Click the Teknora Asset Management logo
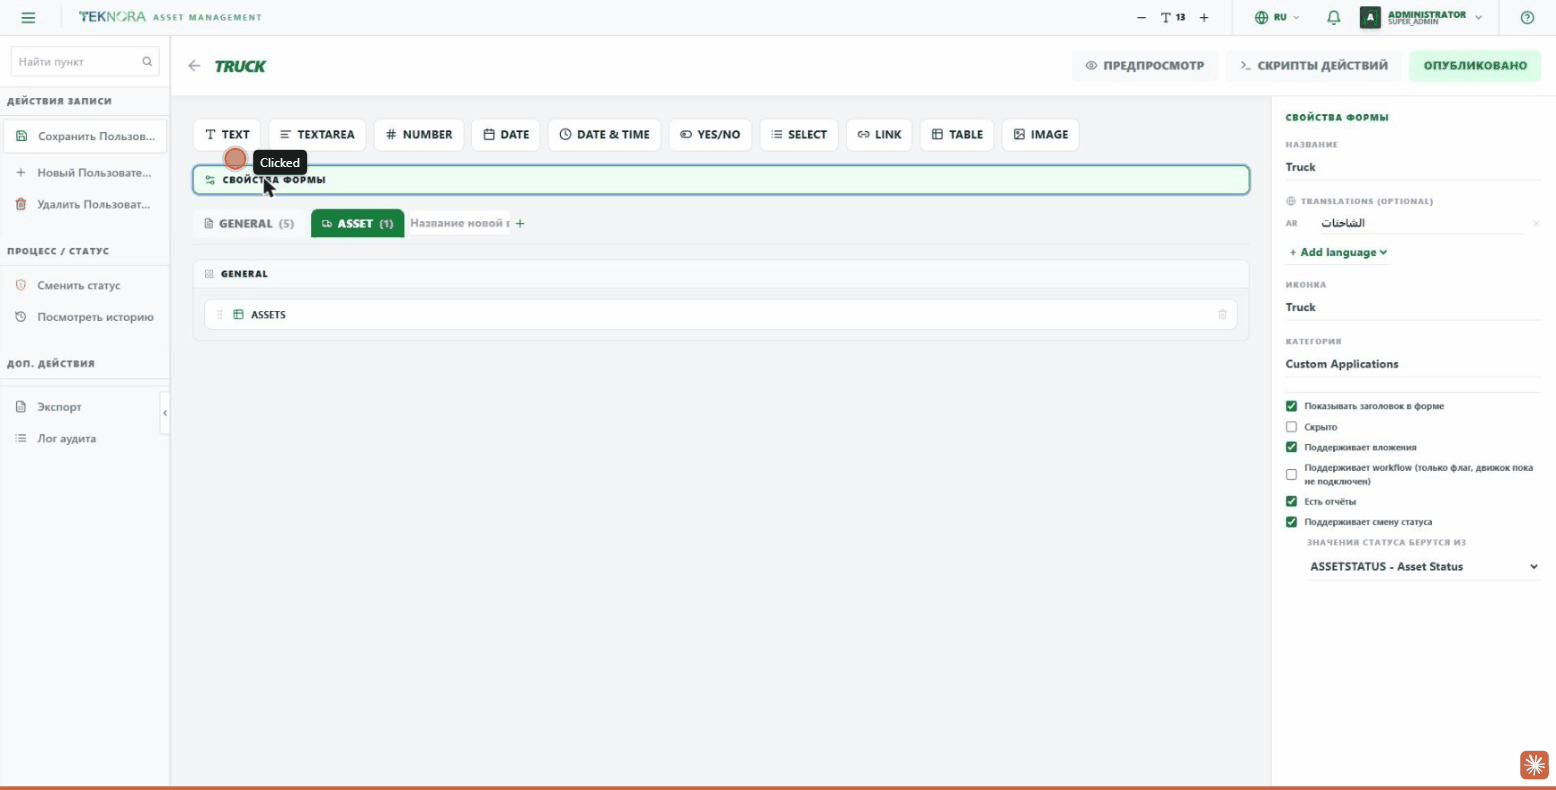1556x790 pixels. click(170, 17)
